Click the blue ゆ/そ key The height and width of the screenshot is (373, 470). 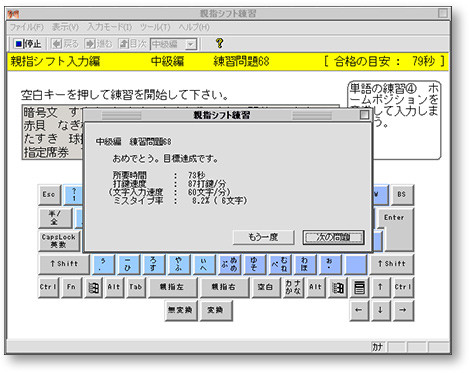[254, 264]
